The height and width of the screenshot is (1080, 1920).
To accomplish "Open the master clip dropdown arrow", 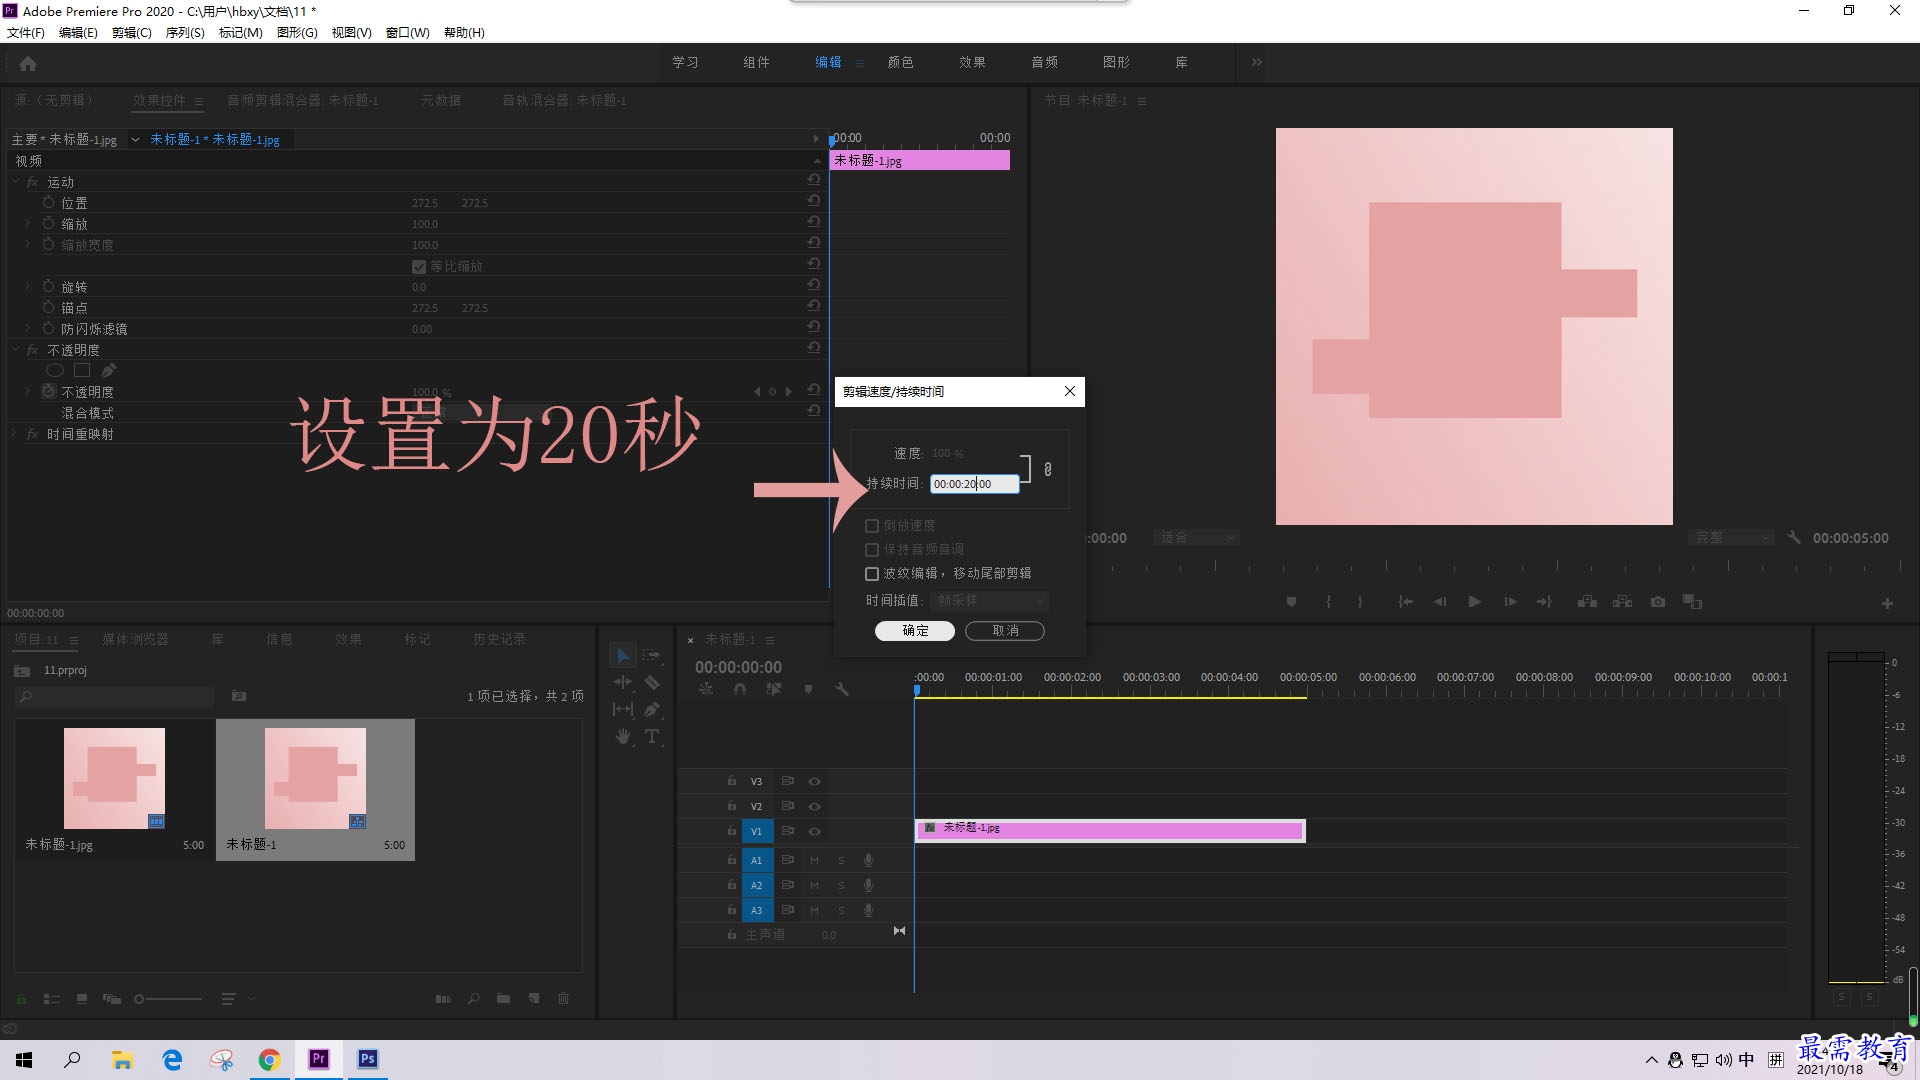I will 135,139.
